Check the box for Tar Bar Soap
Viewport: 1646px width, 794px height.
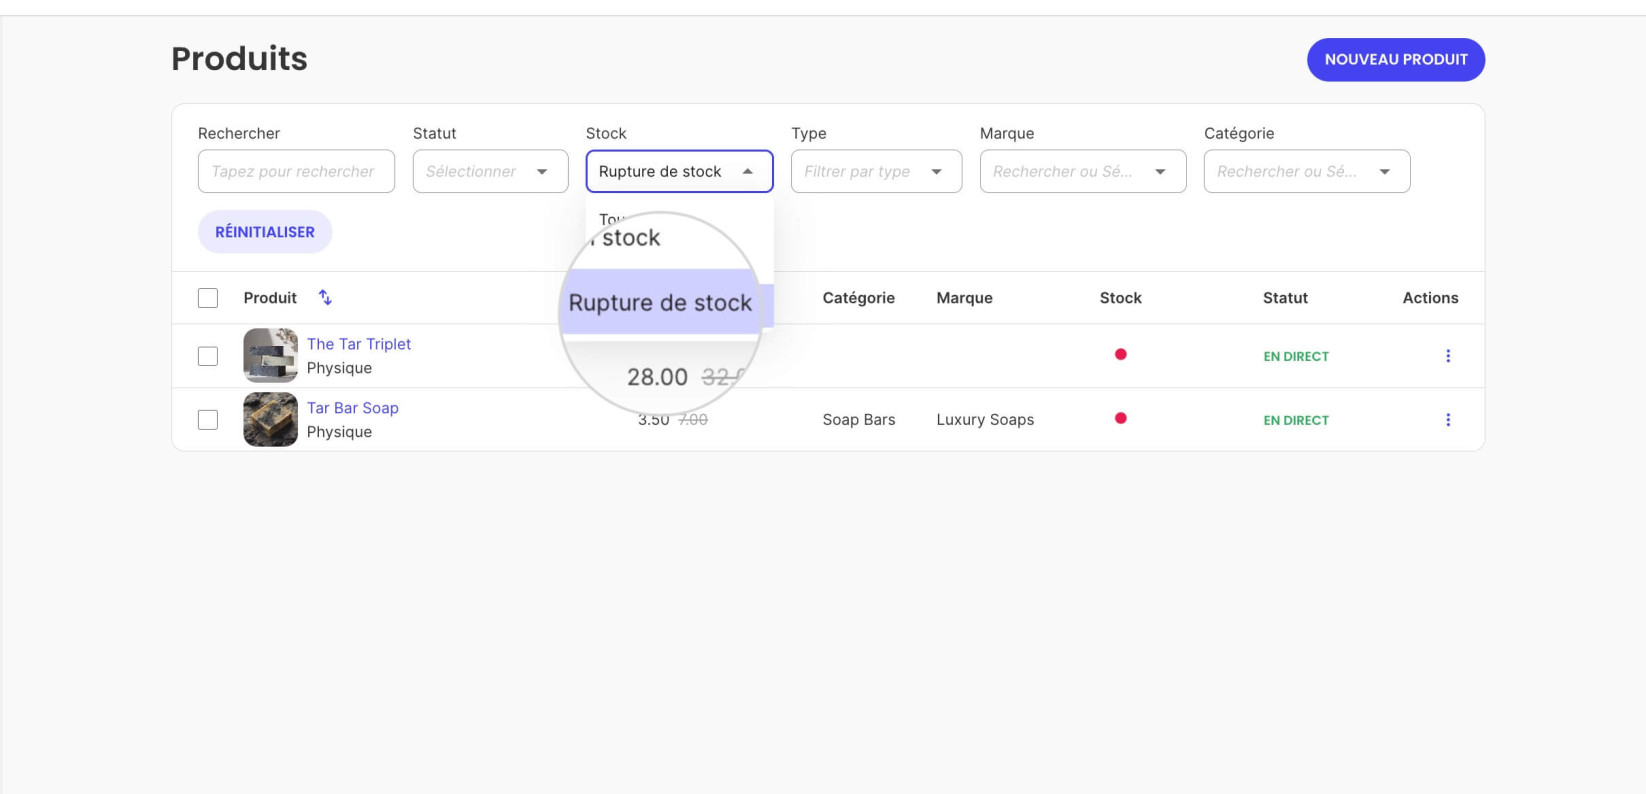click(x=208, y=420)
